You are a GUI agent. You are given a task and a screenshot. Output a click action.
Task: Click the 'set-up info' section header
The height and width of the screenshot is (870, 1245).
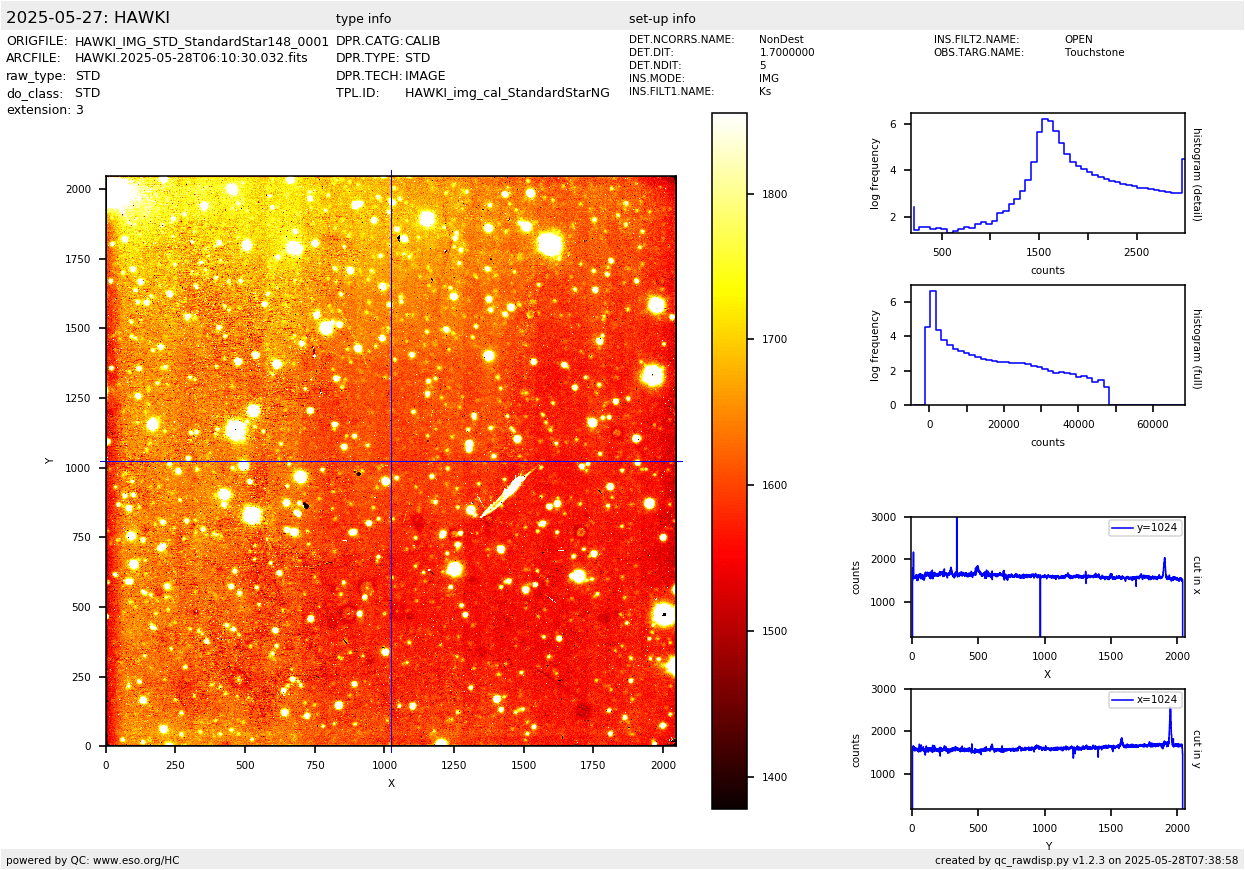662,19
